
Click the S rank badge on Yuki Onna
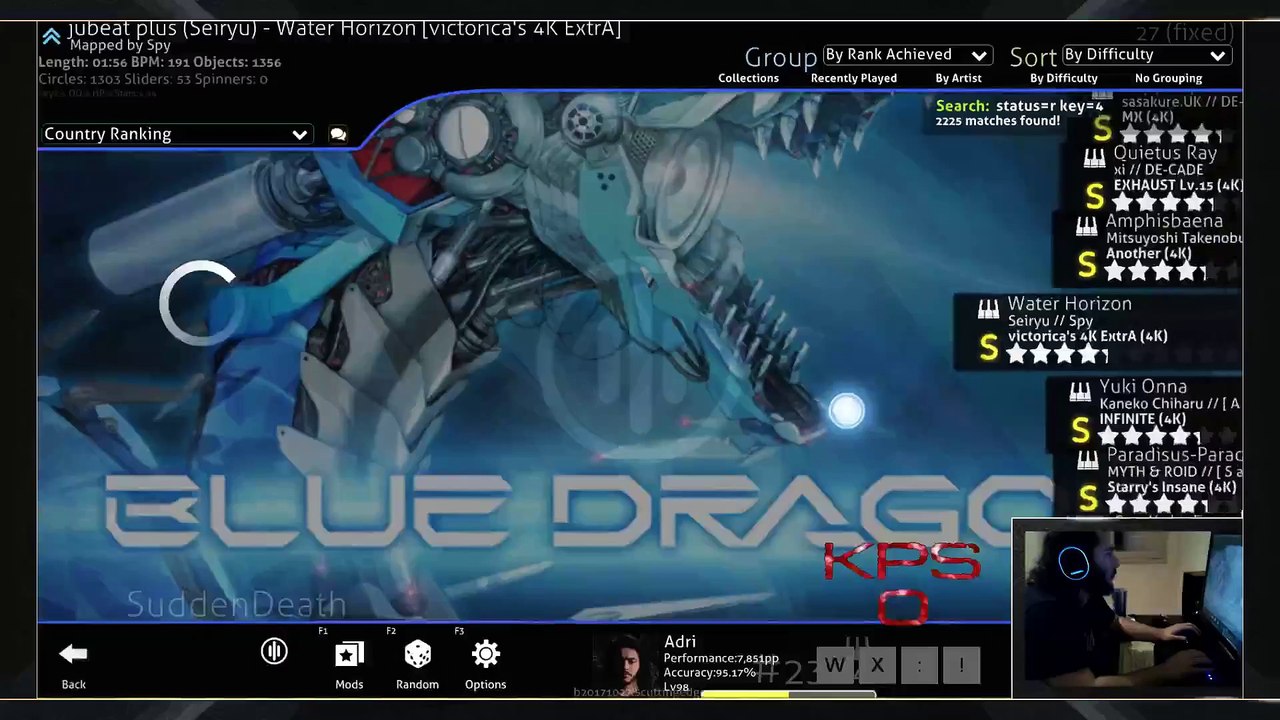1081,430
